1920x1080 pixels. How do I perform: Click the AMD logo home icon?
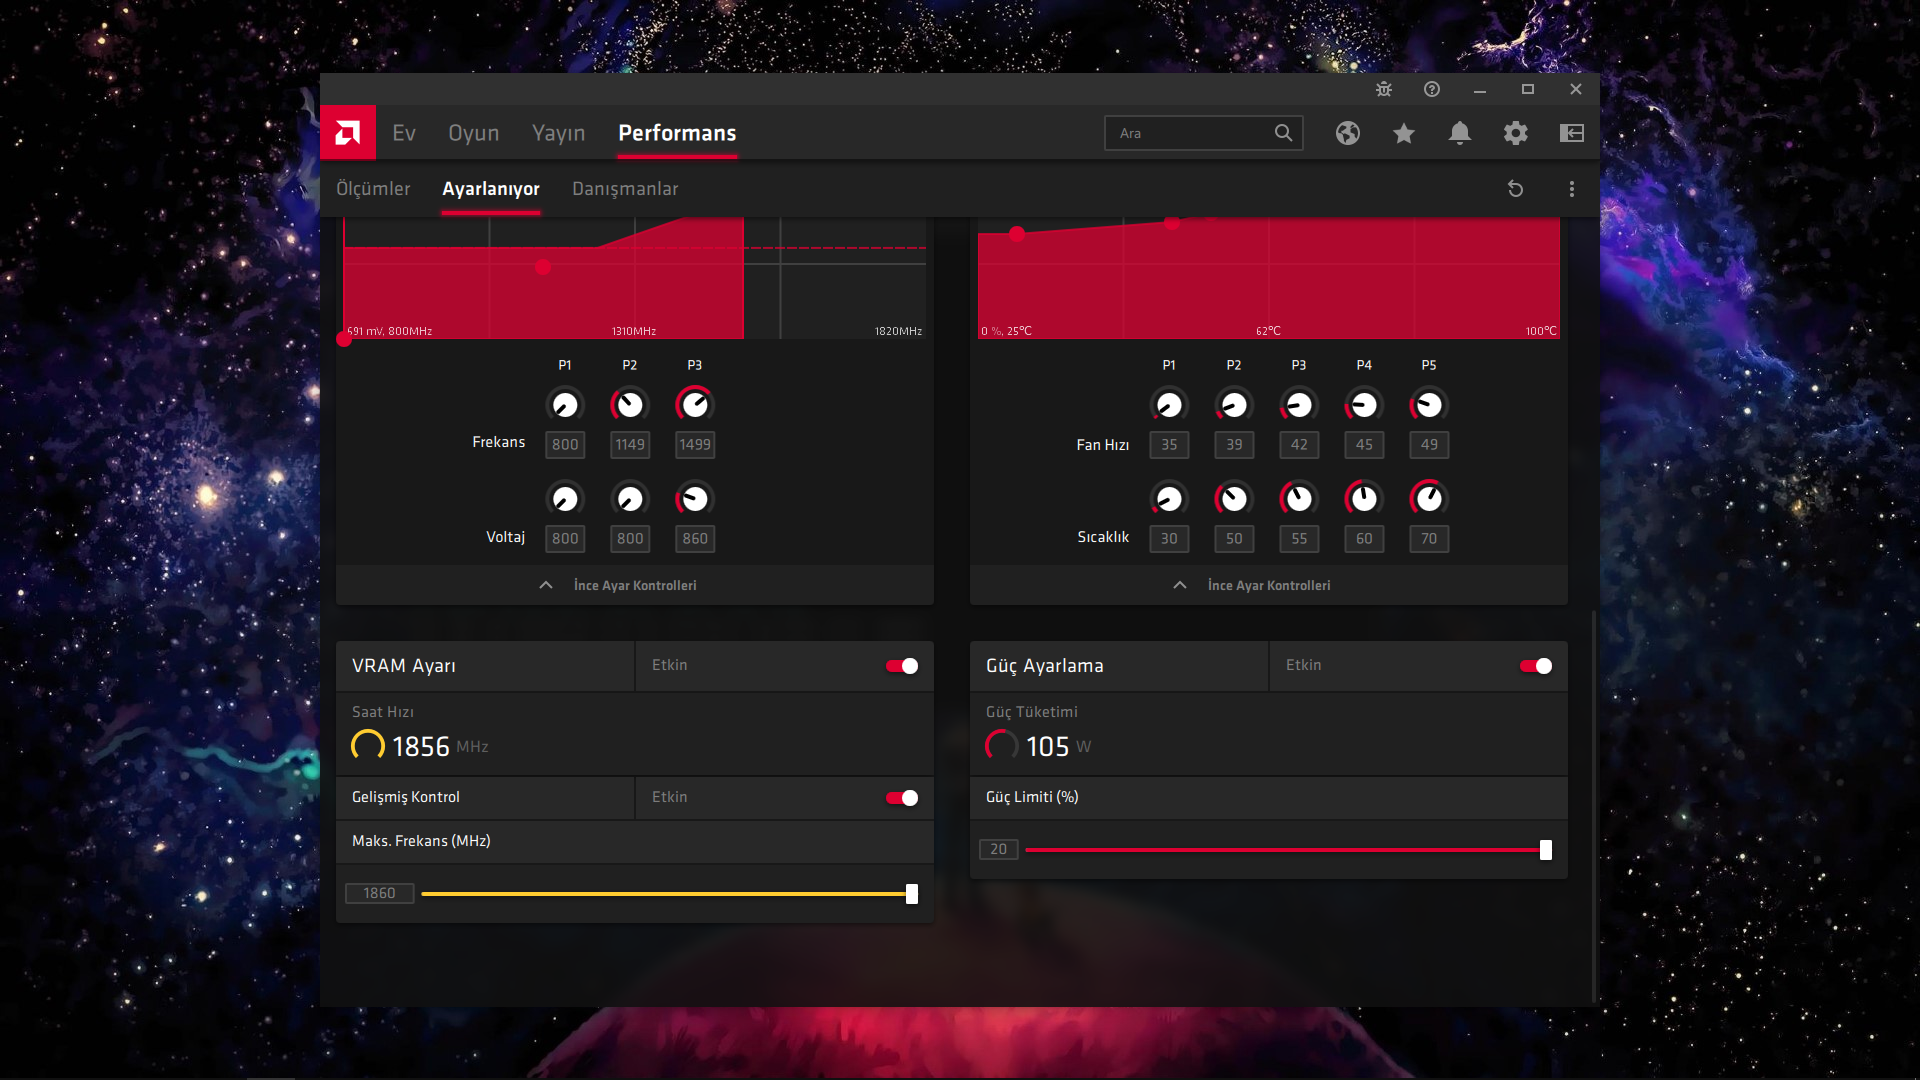(x=348, y=133)
